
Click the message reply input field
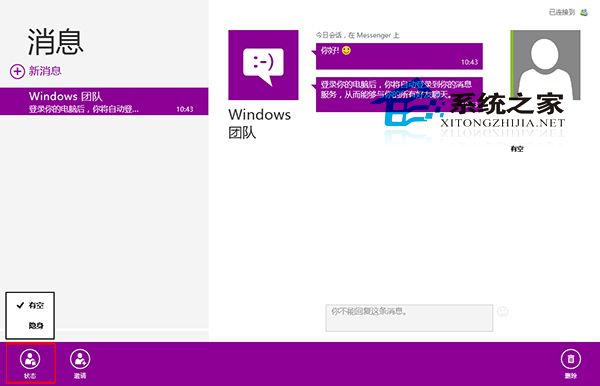[x=409, y=318]
